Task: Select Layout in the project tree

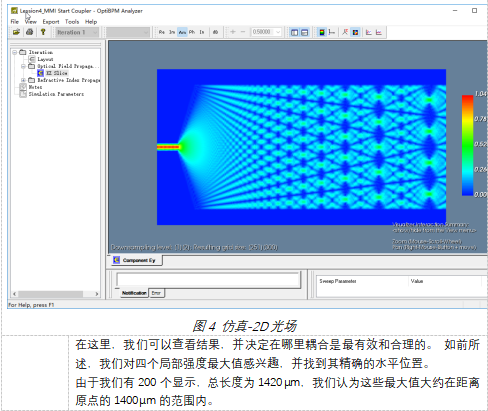Action: click(x=45, y=59)
